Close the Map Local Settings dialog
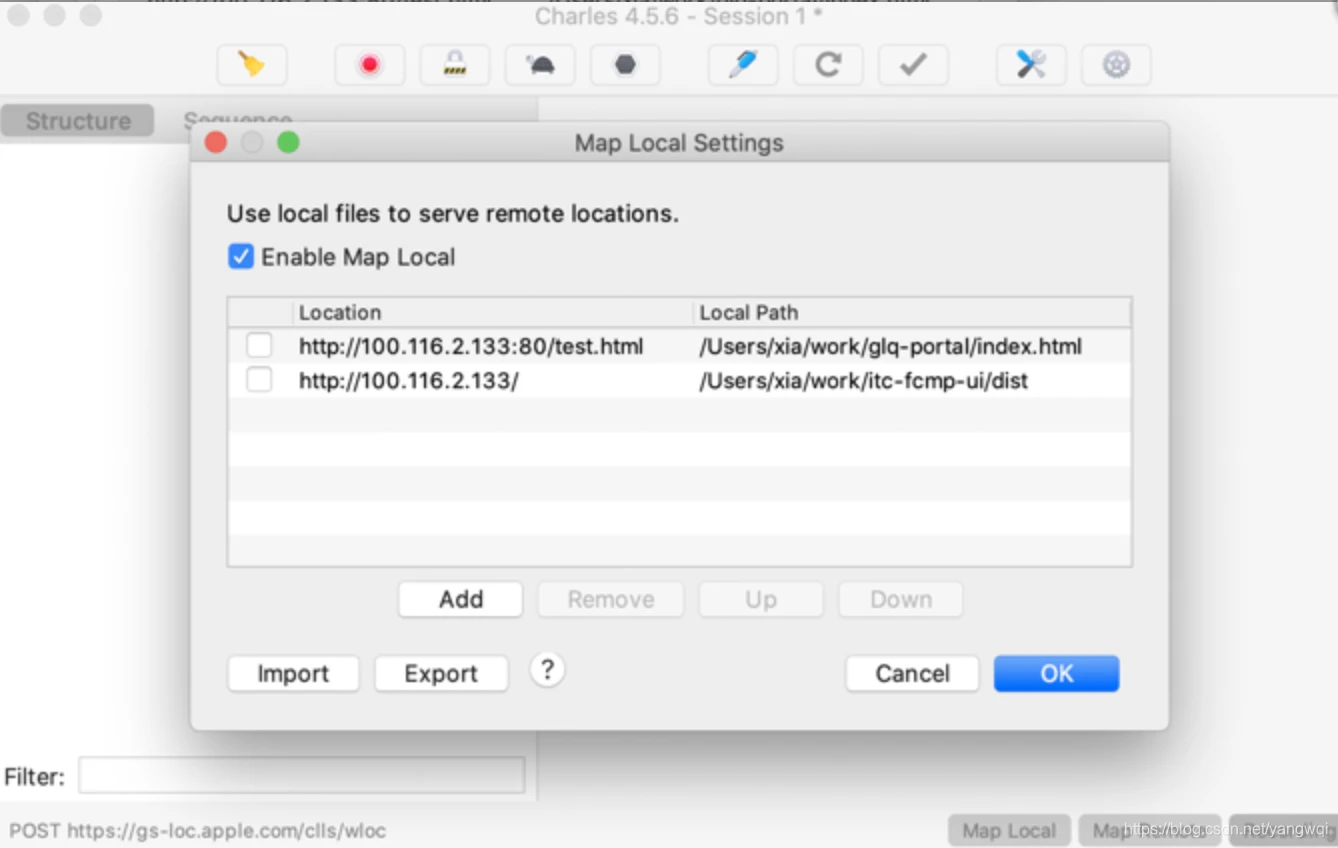The width and height of the screenshot is (1338, 848). 215,143
